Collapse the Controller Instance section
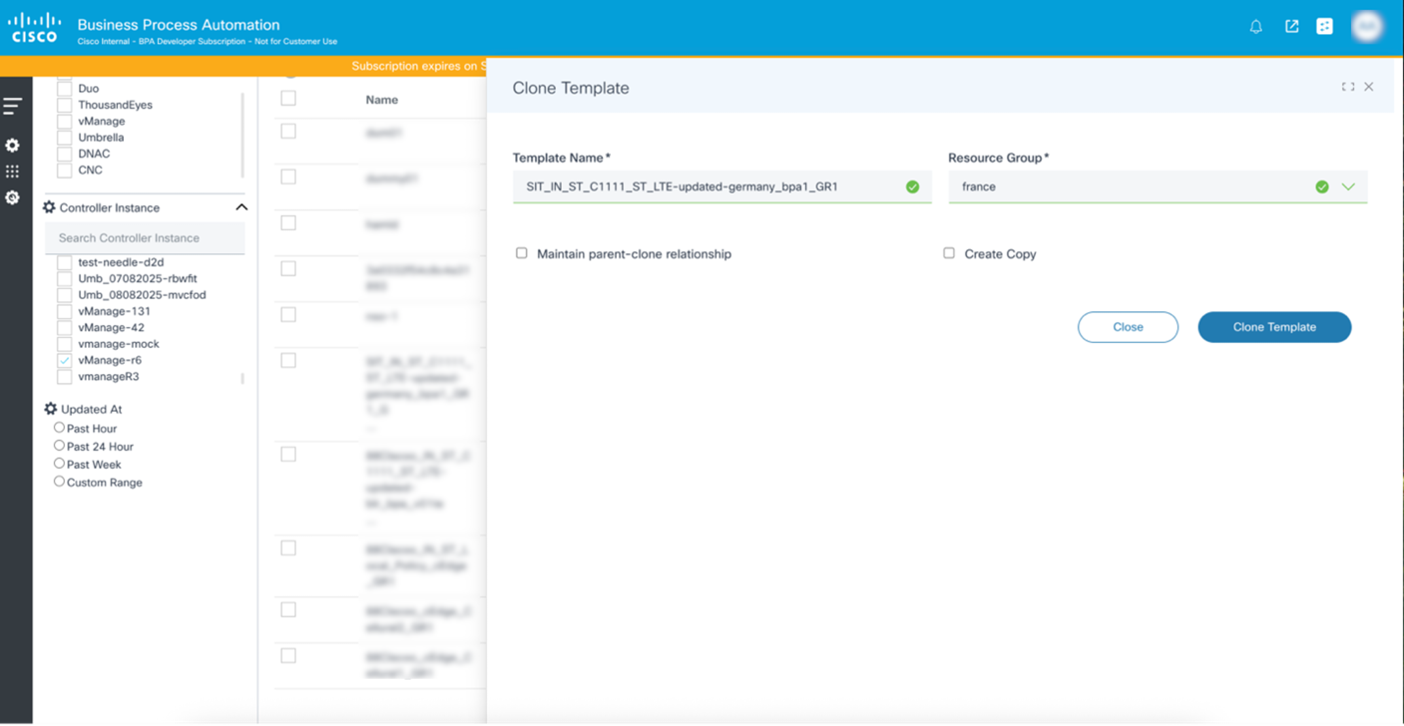 tap(241, 207)
